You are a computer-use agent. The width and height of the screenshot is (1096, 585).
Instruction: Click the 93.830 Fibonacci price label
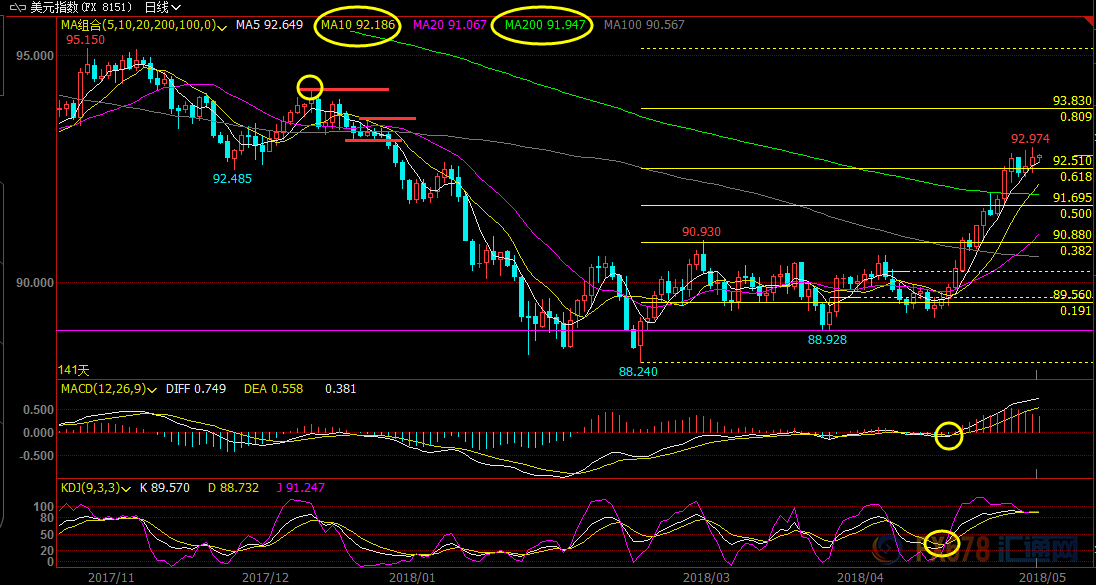coord(1072,101)
